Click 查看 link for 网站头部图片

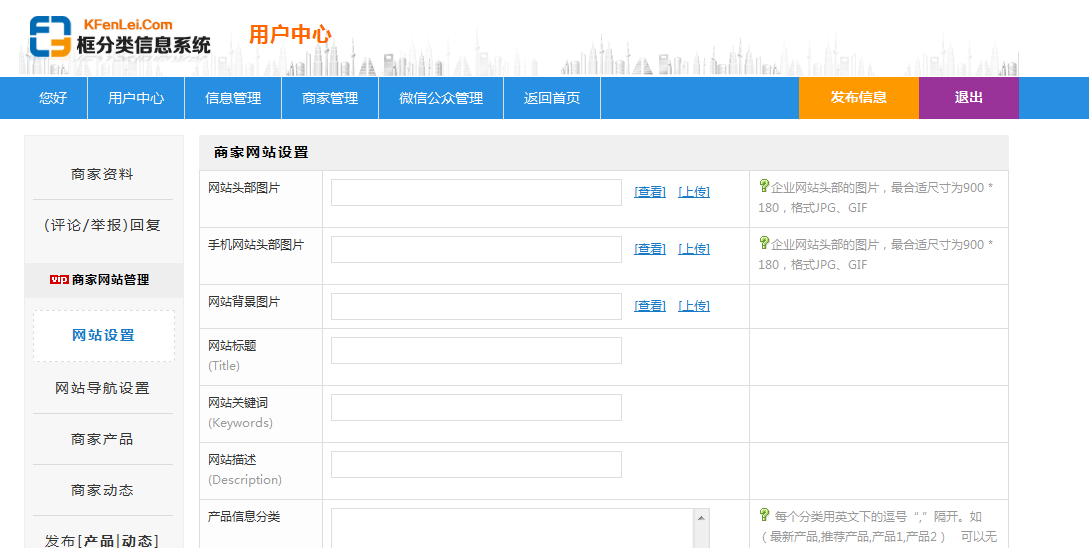(x=650, y=192)
